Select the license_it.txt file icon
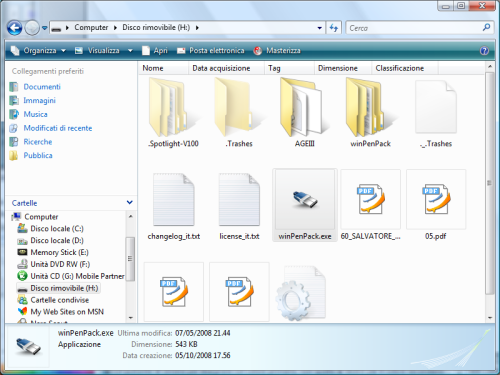Screen dimensions: 500x375 pos(239,199)
